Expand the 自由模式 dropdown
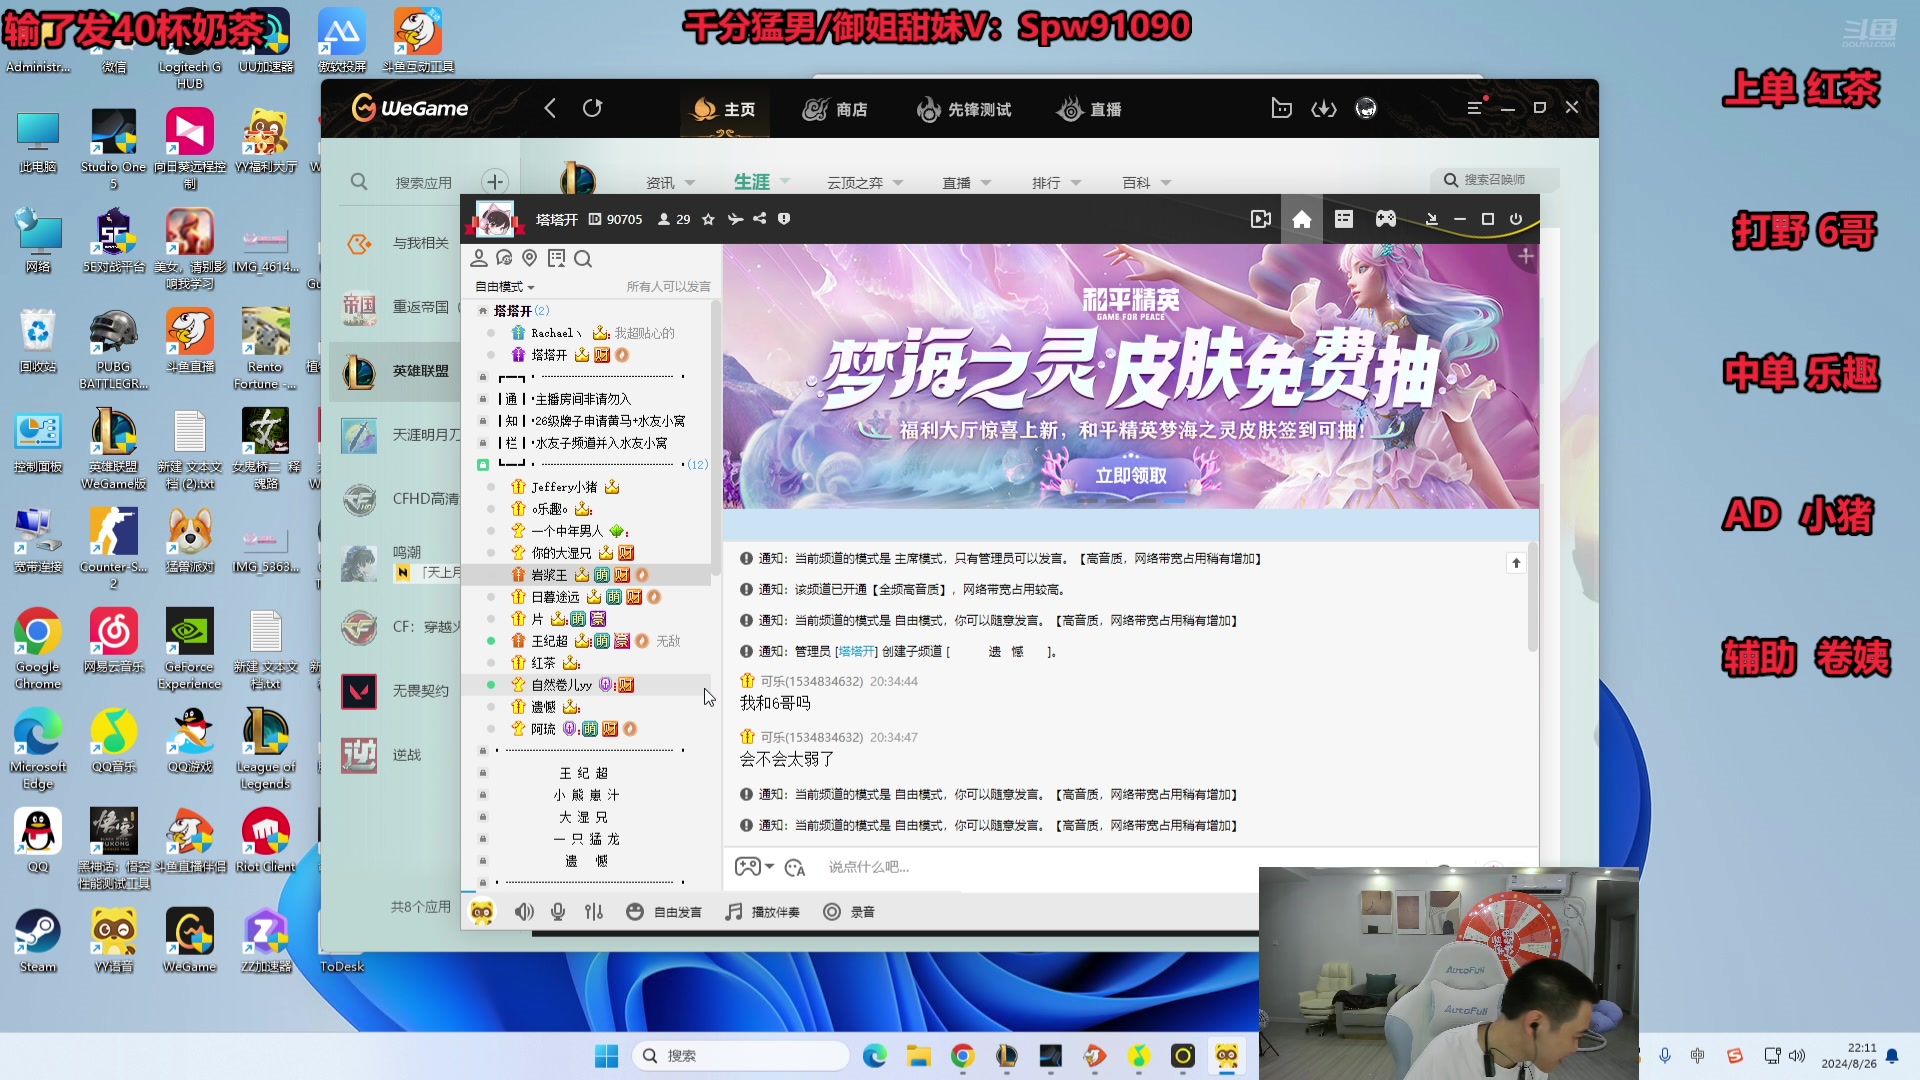 click(505, 287)
